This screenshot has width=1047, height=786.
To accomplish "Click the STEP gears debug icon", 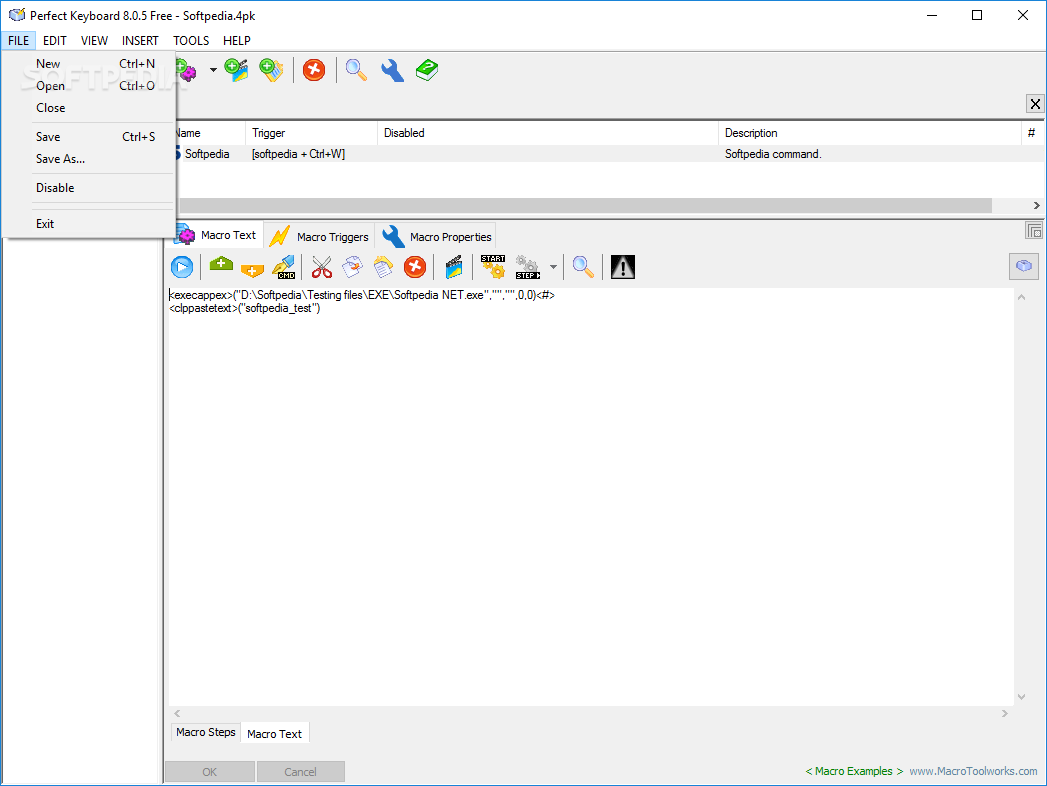I will pos(528,267).
